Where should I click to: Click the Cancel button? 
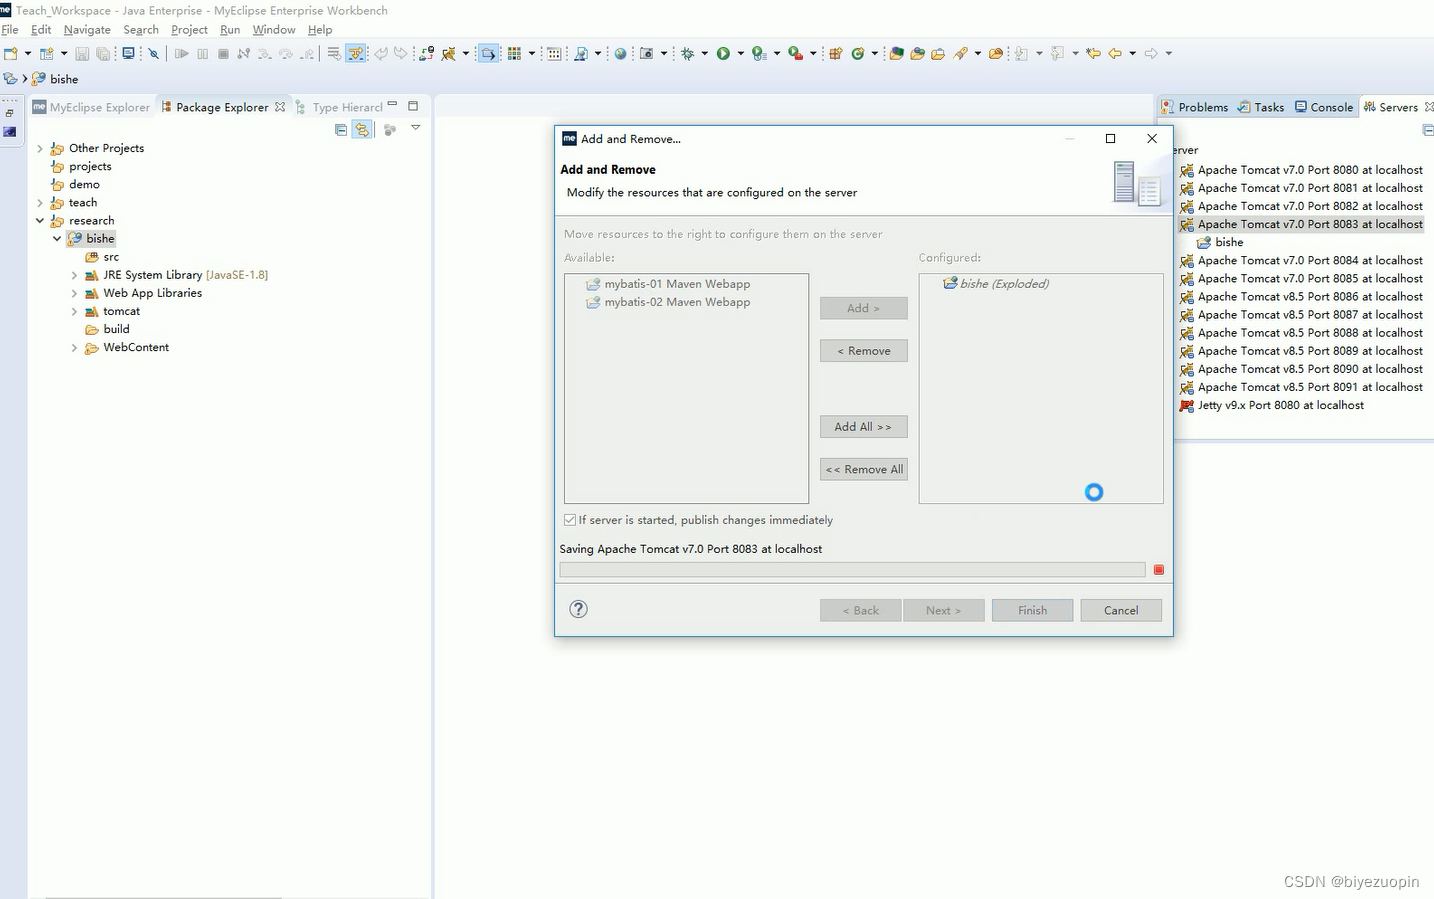pyautogui.click(x=1121, y=610)
